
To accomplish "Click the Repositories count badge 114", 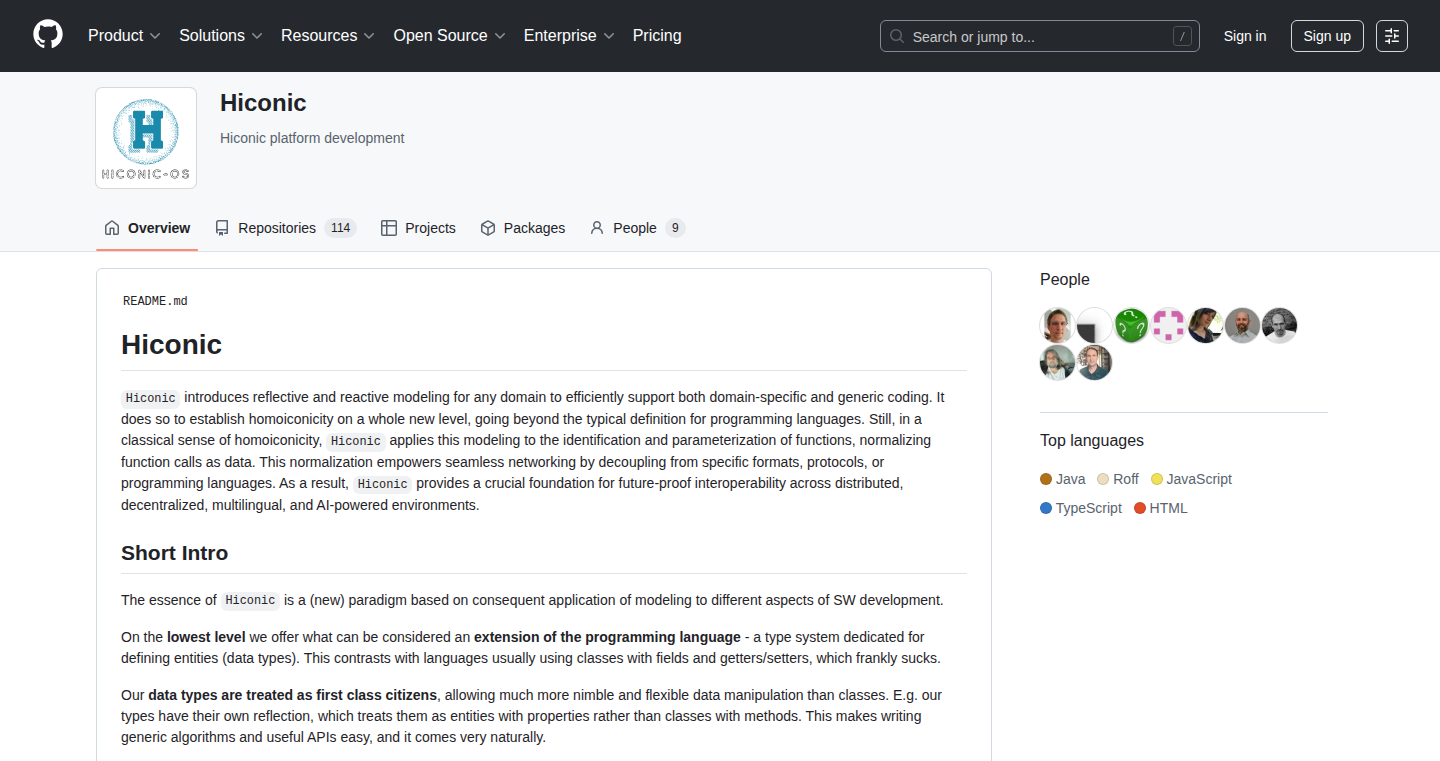I will tap(340, 228).
